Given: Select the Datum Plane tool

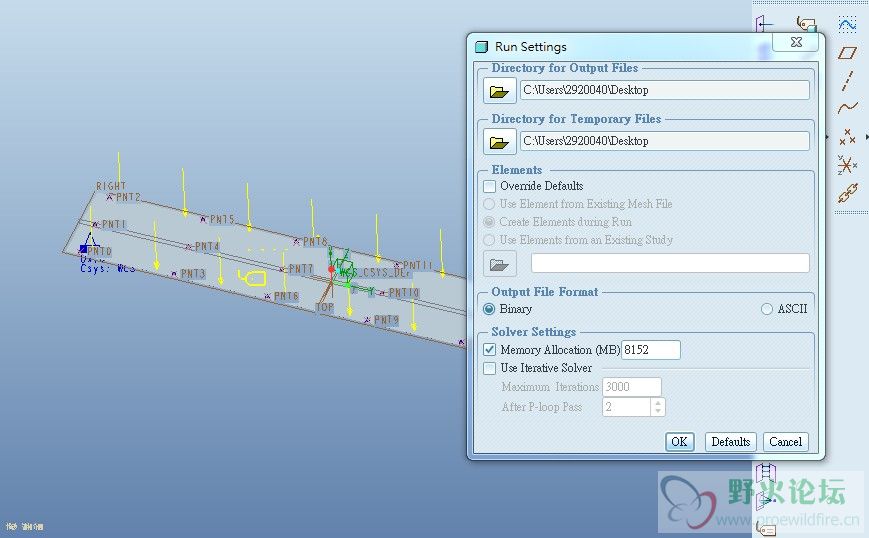Looking at the screenshot, I should [x=847, y=53].
